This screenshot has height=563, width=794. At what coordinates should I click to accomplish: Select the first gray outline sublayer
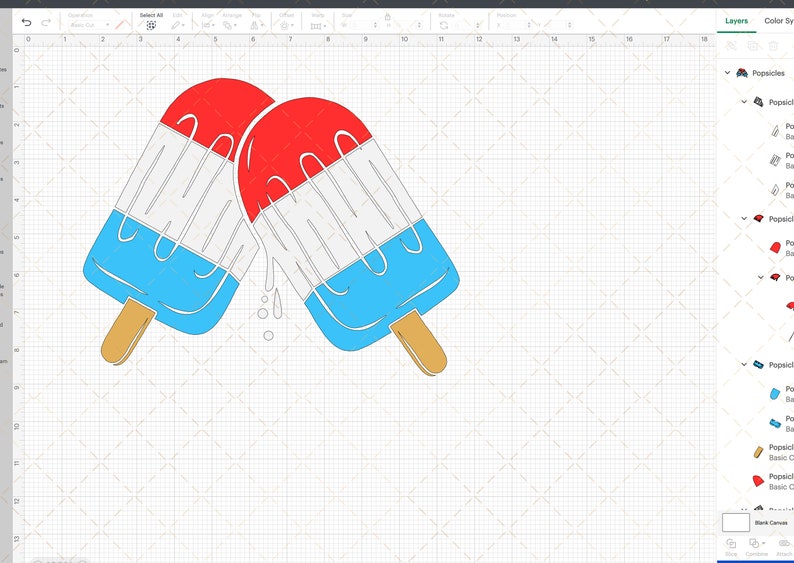[775, 131]
